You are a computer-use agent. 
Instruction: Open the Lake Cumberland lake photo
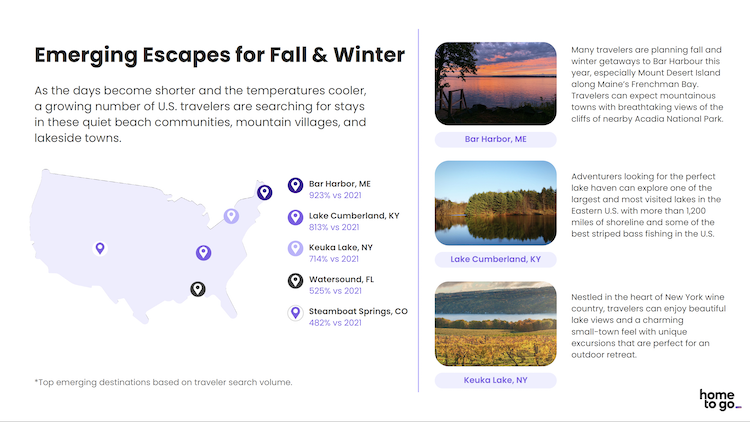click(x=496, y=203)
